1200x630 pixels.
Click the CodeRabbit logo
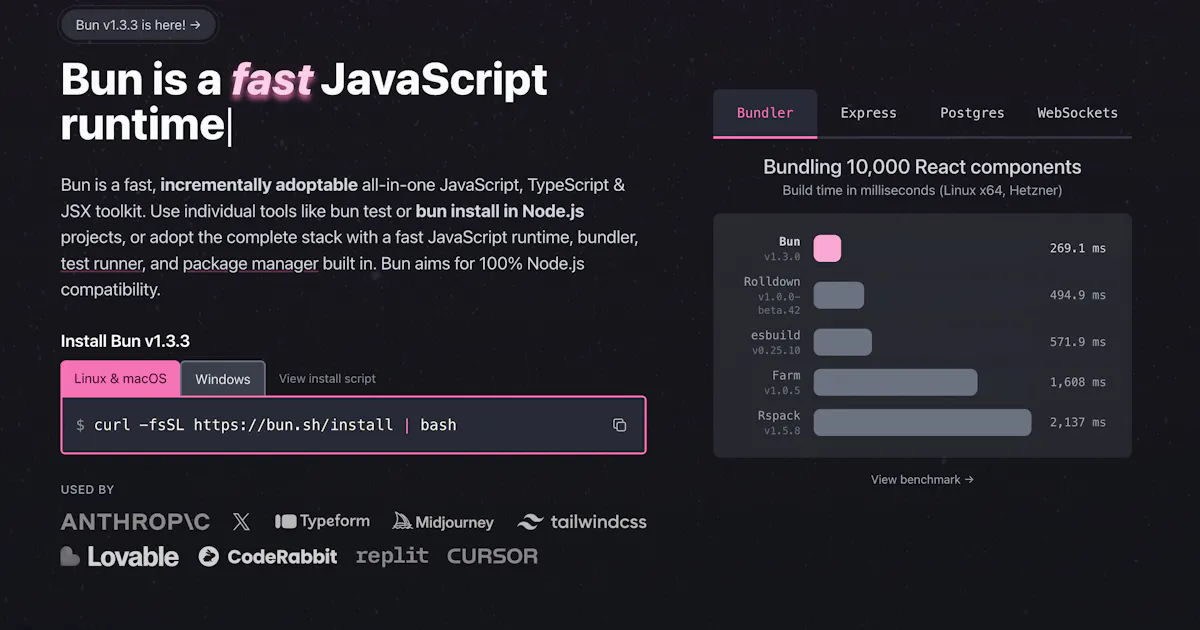[x=268, y=556]
